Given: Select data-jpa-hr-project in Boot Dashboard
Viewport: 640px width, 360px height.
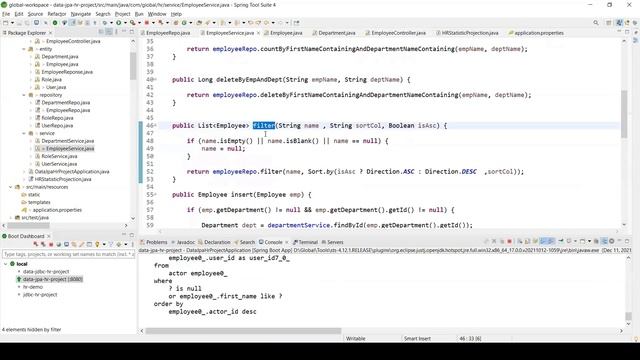Looking at the screenshot, I should [x=53, y=280].
